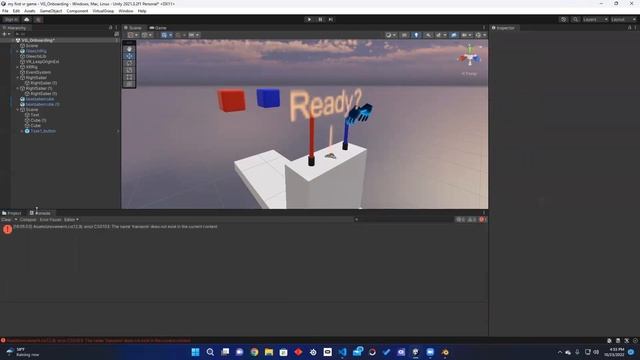Open the Layers dropdown
The height and width of the screenshot is (360, 640).
pyautogui.click(x=595, y=19)
